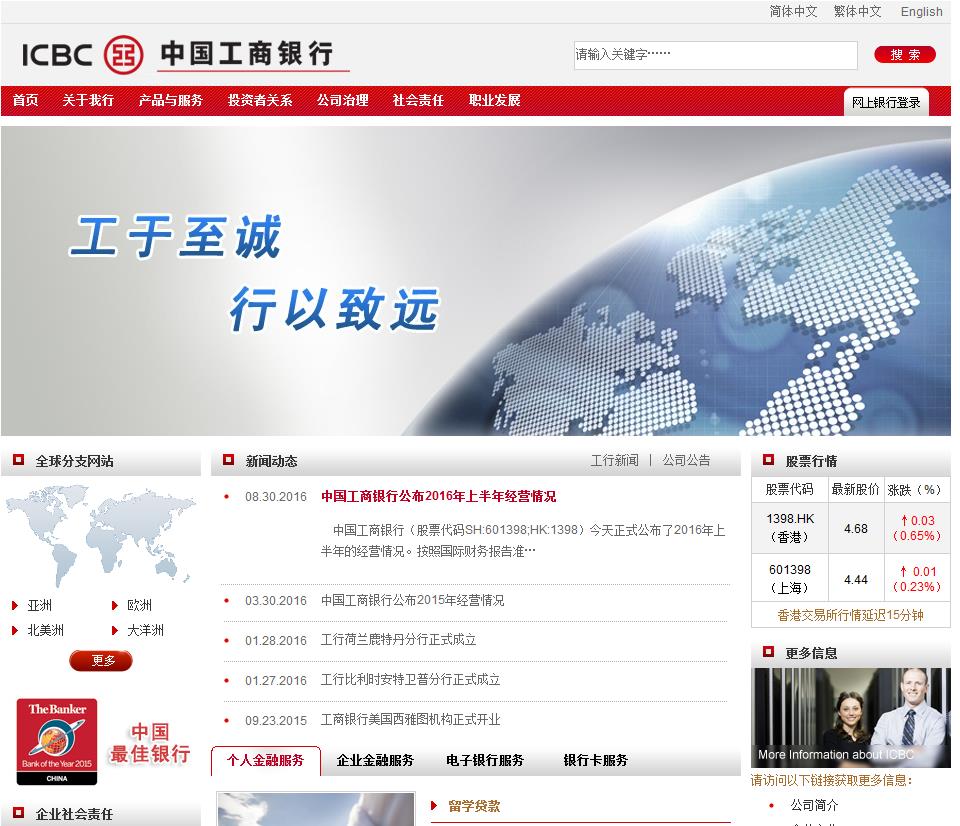Click the red square icon beside 更多信息

pyautogui.click(x=768, y=651)
